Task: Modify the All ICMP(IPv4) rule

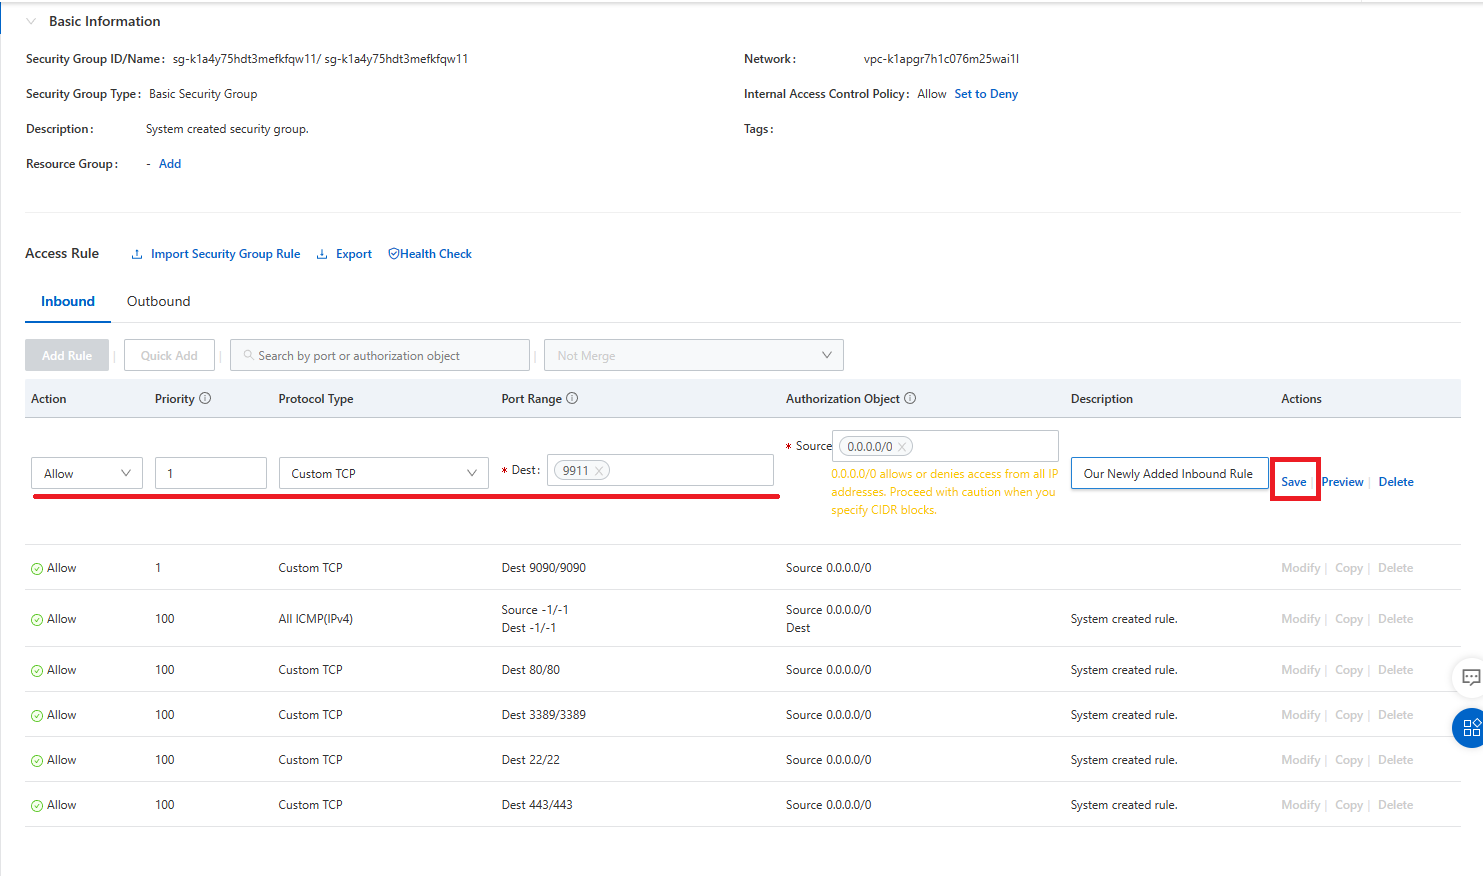Action: (x=1301, y=619)
